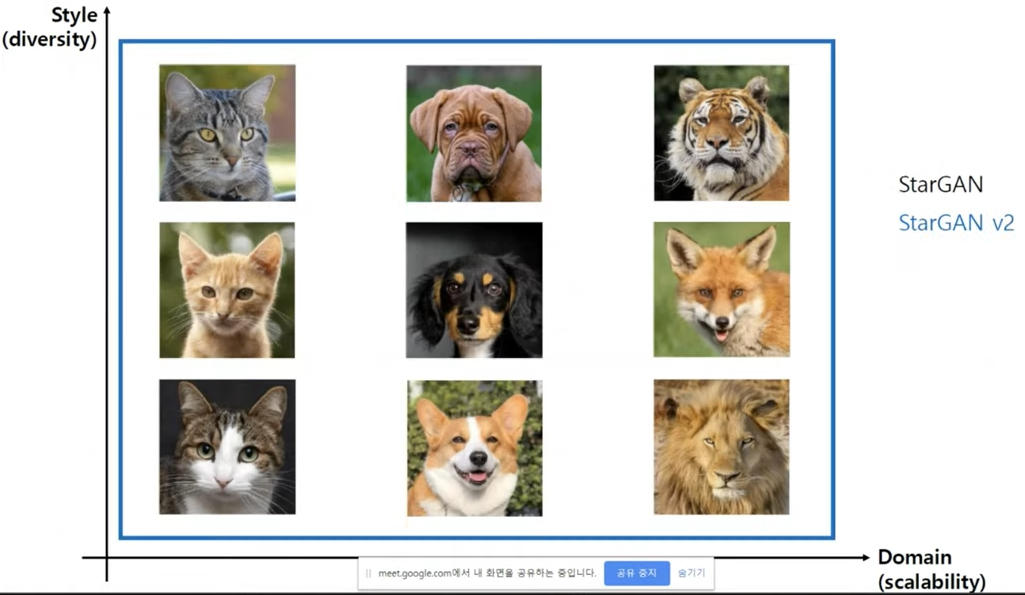1025x595 pixels.
Task: Click the gray tabby cat image
Action: (x=227, y=133)
